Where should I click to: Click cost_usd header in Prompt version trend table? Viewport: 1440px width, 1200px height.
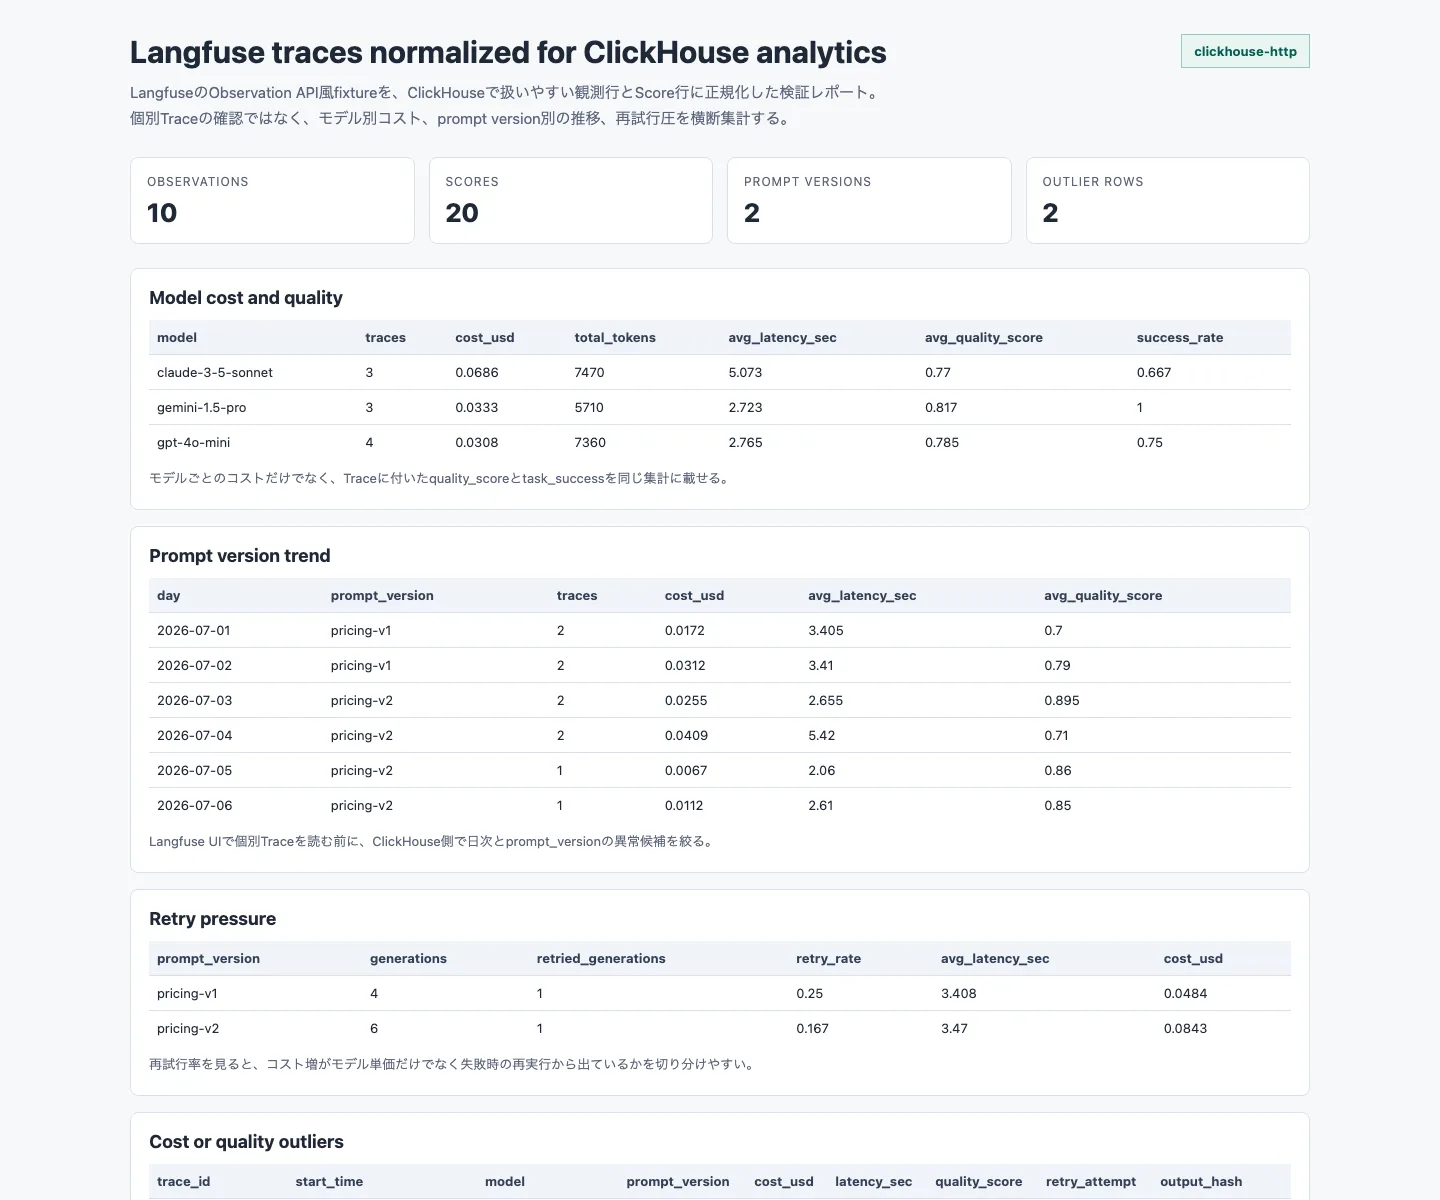tap(695, 596)
